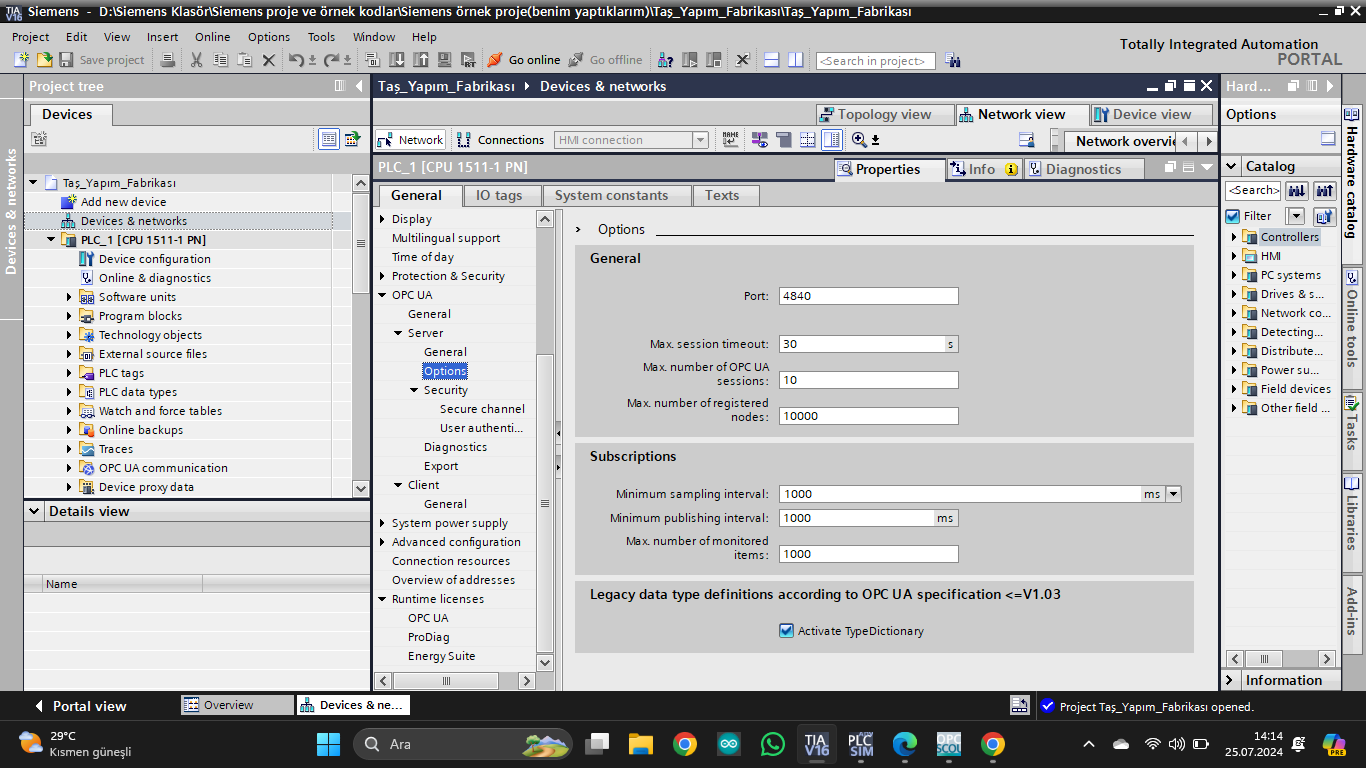The image size is (1366, 768).
Task: Click the Show address labels NAME icon
Action: (731, 140)
